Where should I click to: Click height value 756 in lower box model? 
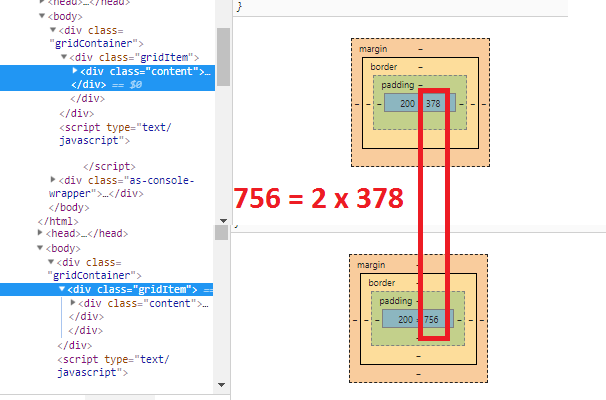tap(431, 320)
